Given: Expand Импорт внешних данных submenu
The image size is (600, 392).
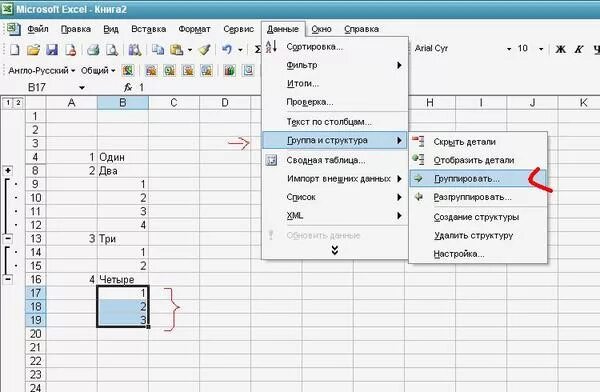Looking at the screenshot, I should click(x=335, y=178).
